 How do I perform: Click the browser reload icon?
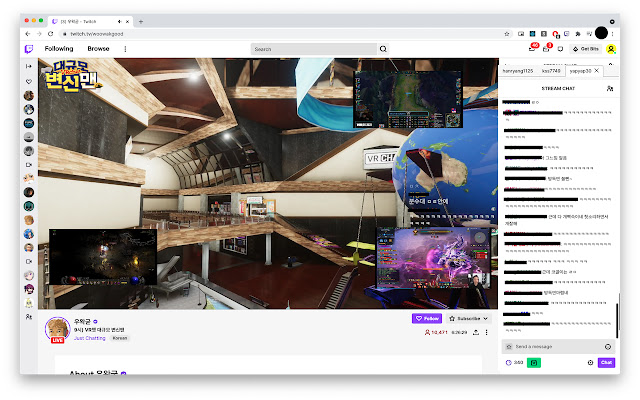51,34
